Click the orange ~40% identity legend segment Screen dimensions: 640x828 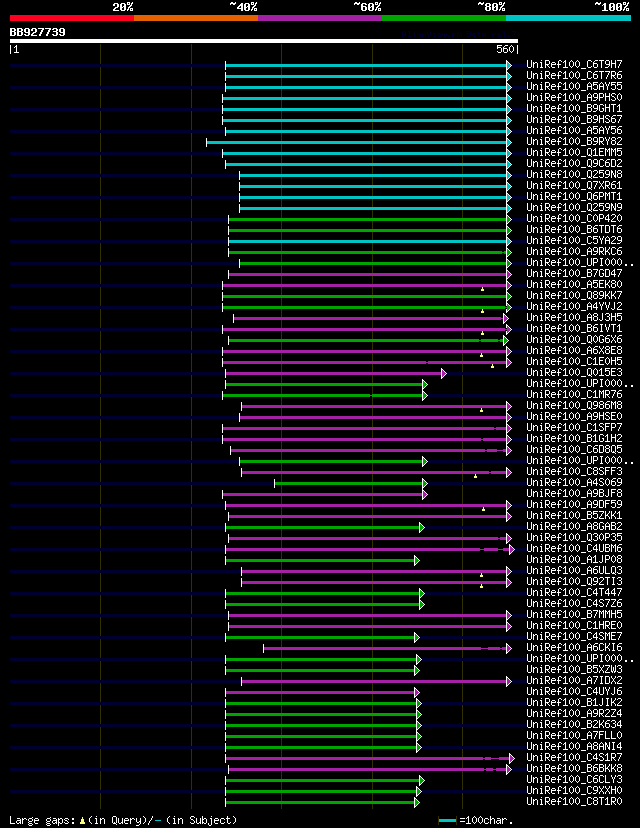(x=196, y=18)
